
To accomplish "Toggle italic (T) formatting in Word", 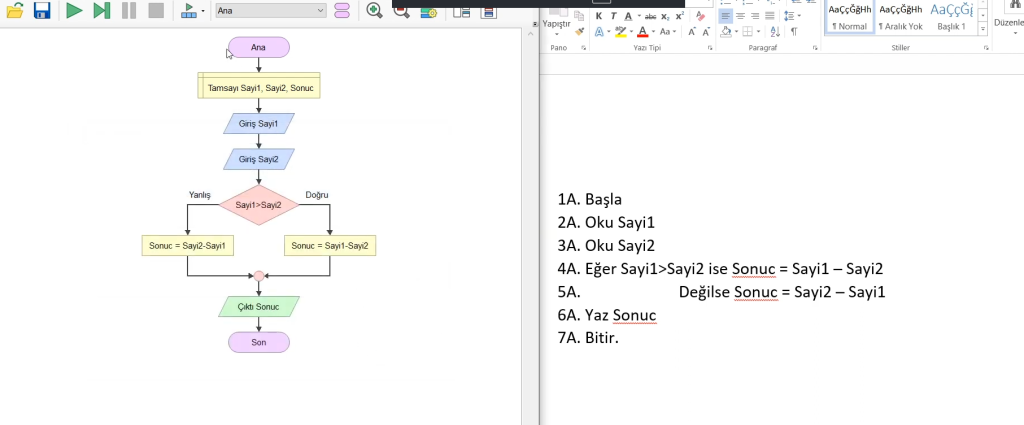I will click(x=613, y=16).
